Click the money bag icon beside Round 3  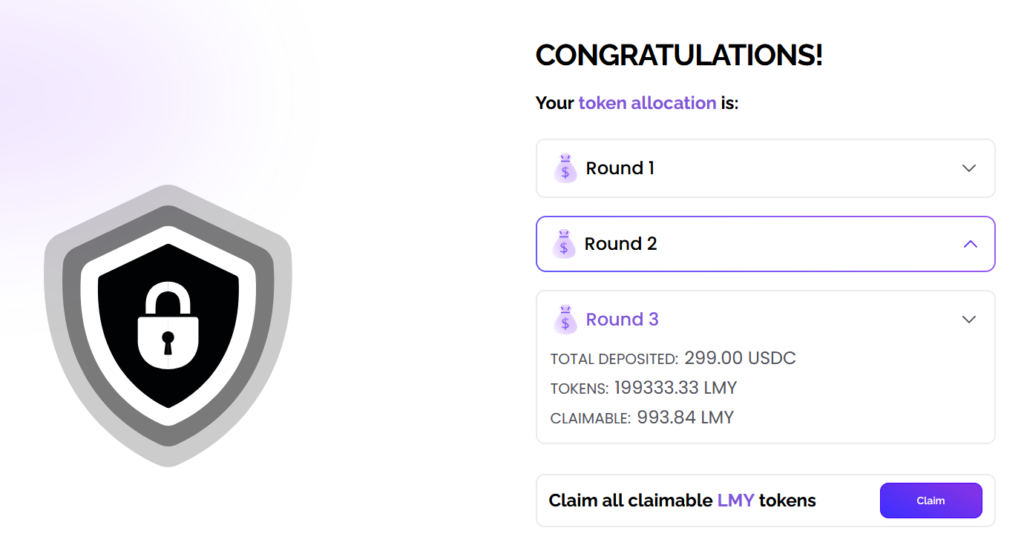click(x=566, y=320)
